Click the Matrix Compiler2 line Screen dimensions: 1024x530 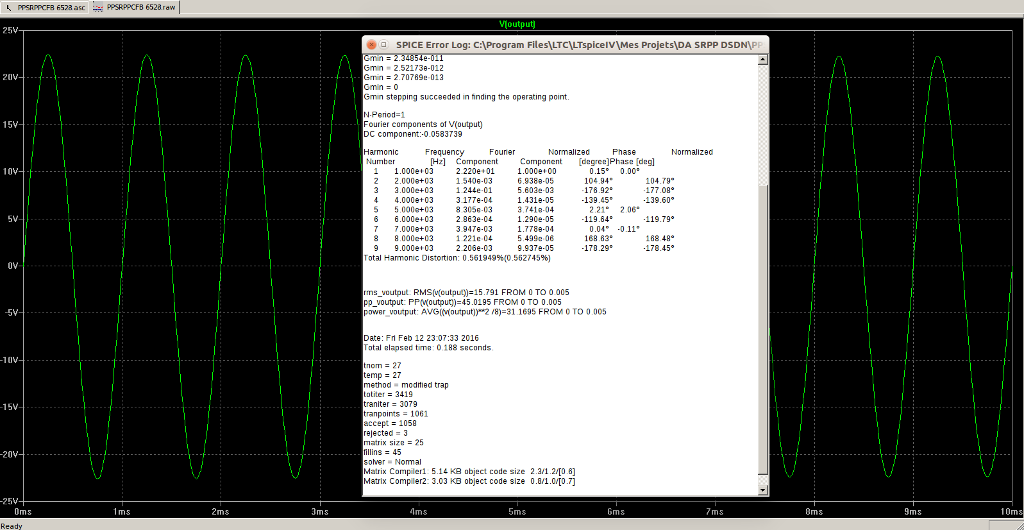click(x=469, y=481)
